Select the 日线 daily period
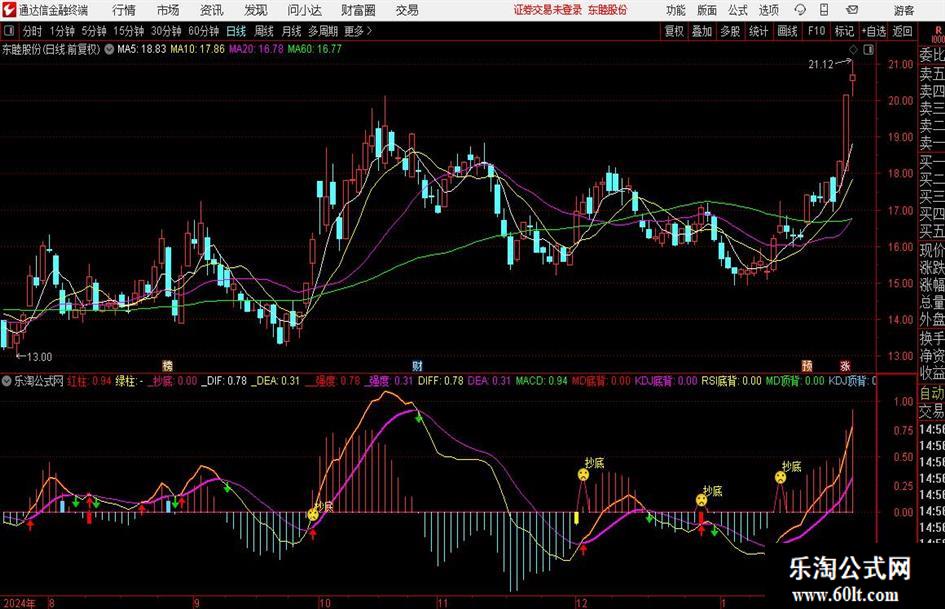 (236, 31)
